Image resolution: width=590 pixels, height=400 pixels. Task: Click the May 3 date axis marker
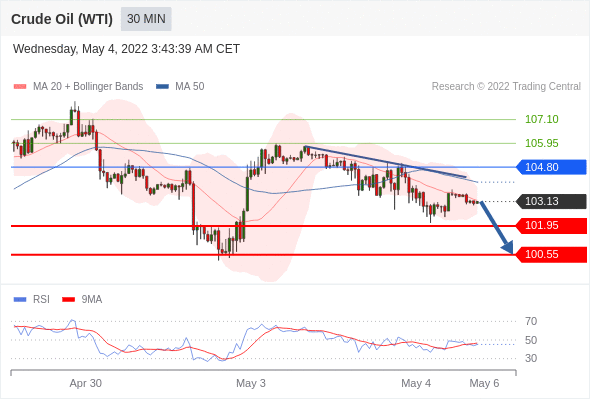click(251, 383)
